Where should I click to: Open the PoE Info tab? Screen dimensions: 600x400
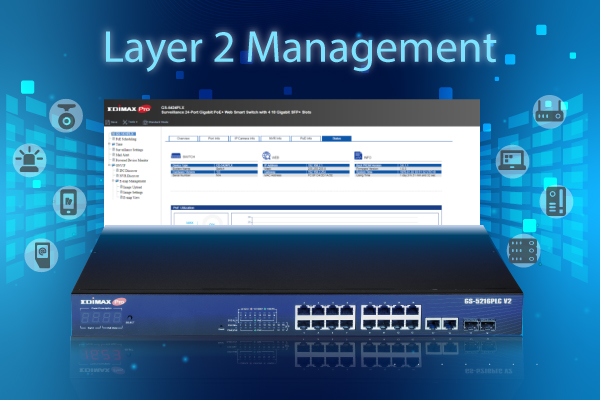pyautogui.click(x=306, y=139)
